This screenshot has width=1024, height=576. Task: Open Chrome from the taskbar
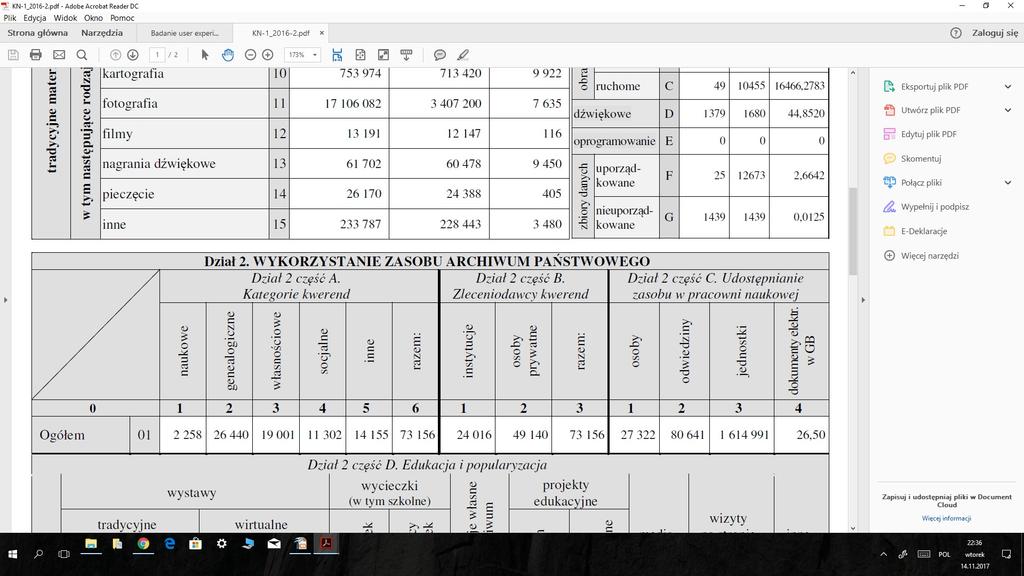tap(143, 543)
